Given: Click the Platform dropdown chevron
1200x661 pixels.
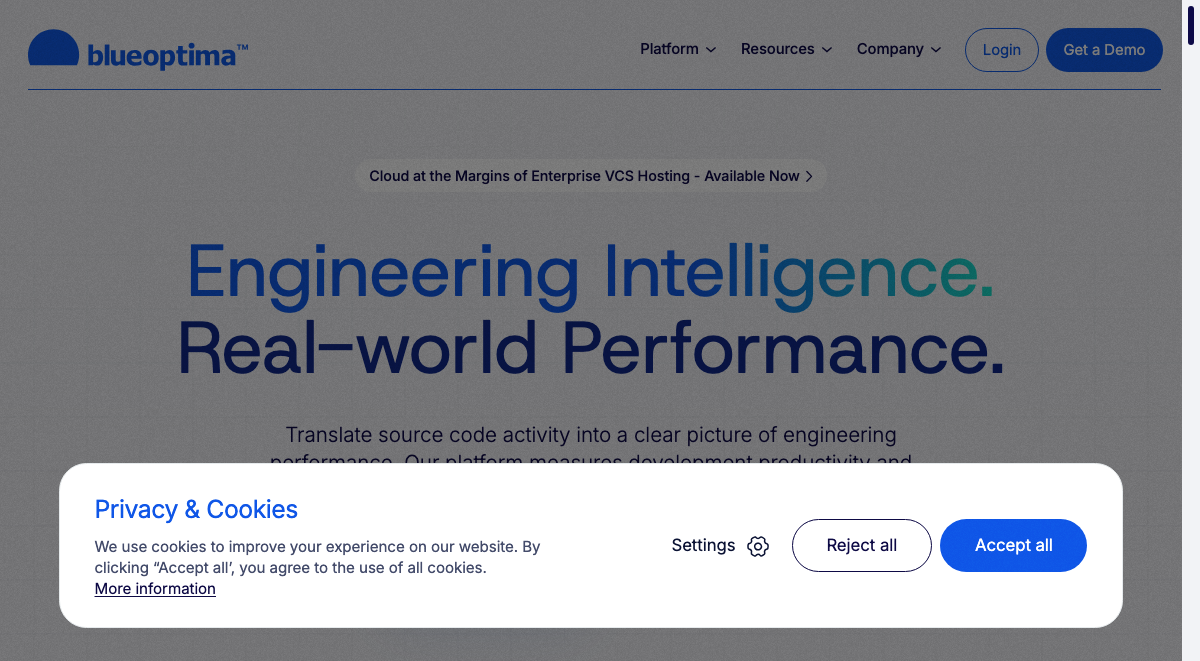Looking at the screenshot, I should pos(711,49).
